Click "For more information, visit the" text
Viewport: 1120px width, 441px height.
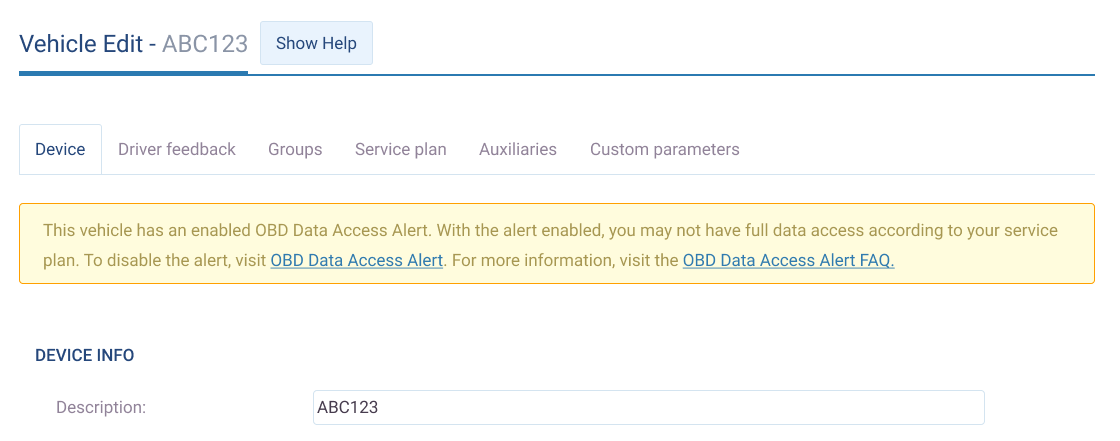coord(564,261)
